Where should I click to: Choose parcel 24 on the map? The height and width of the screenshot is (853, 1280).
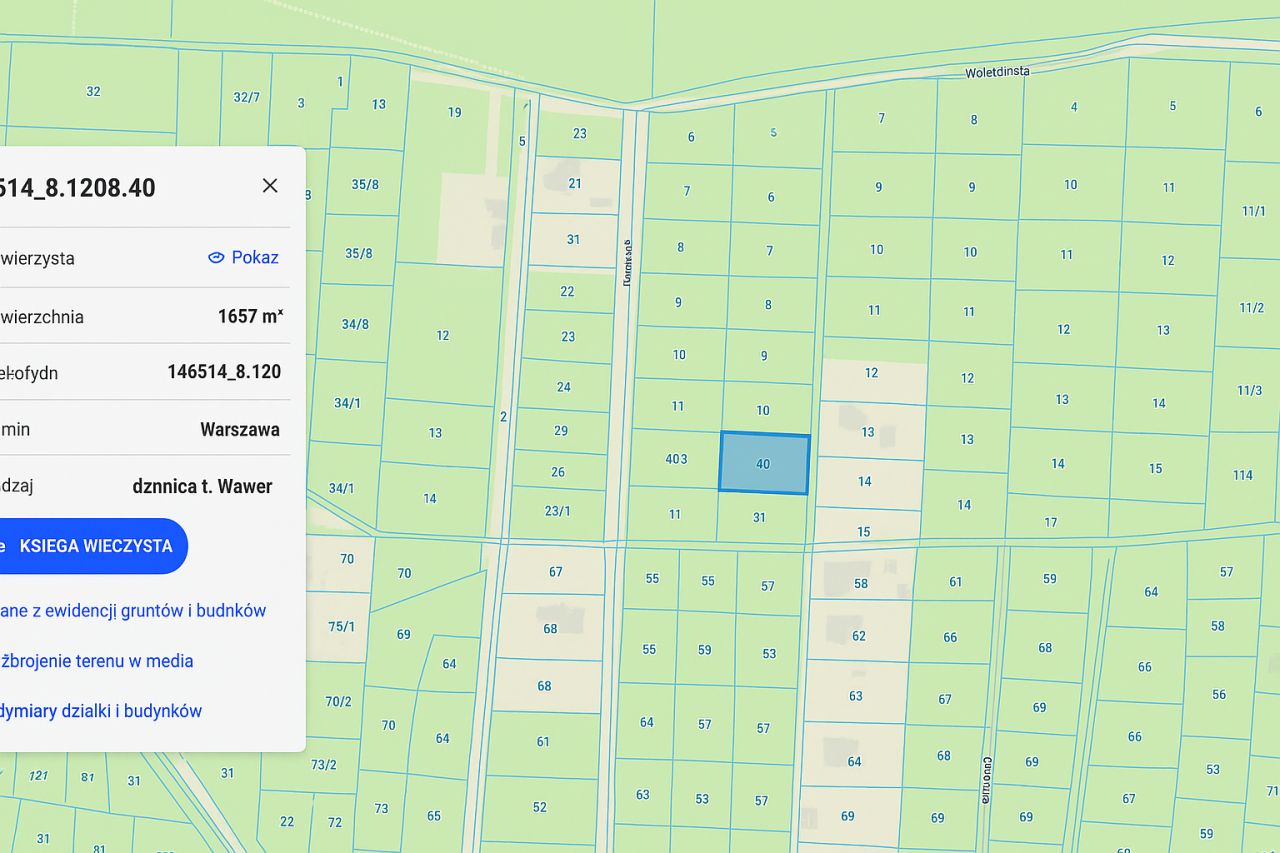pyautogui.click(x=564, y=387)
